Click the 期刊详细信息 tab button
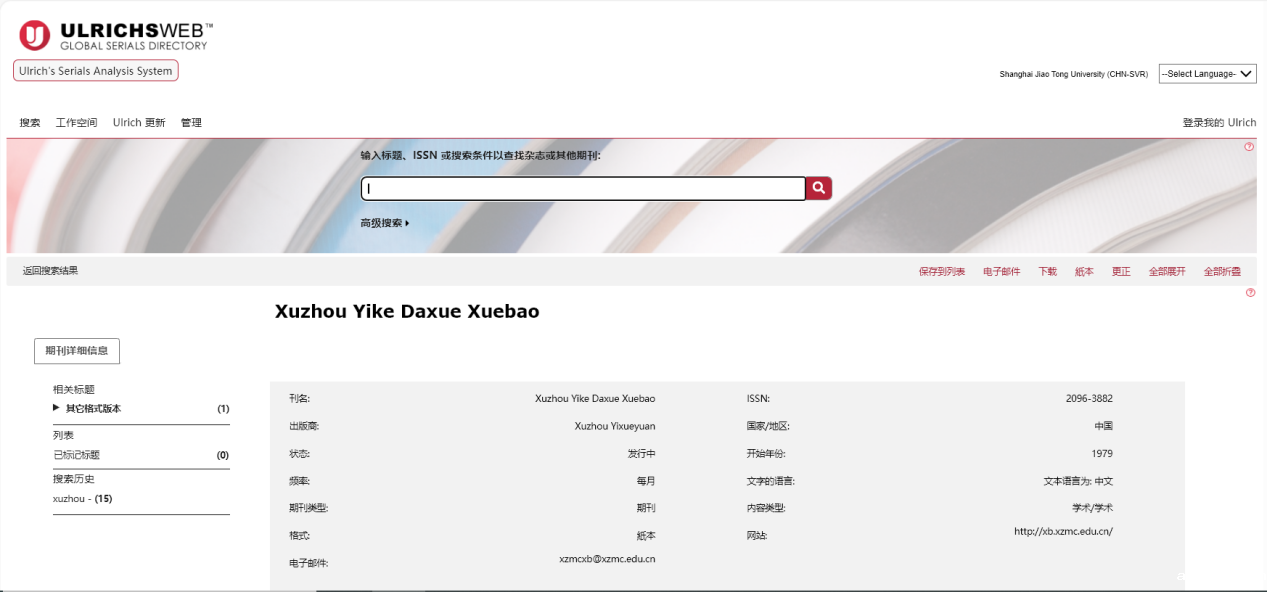 pyautogui.click(x=77, y=351)
